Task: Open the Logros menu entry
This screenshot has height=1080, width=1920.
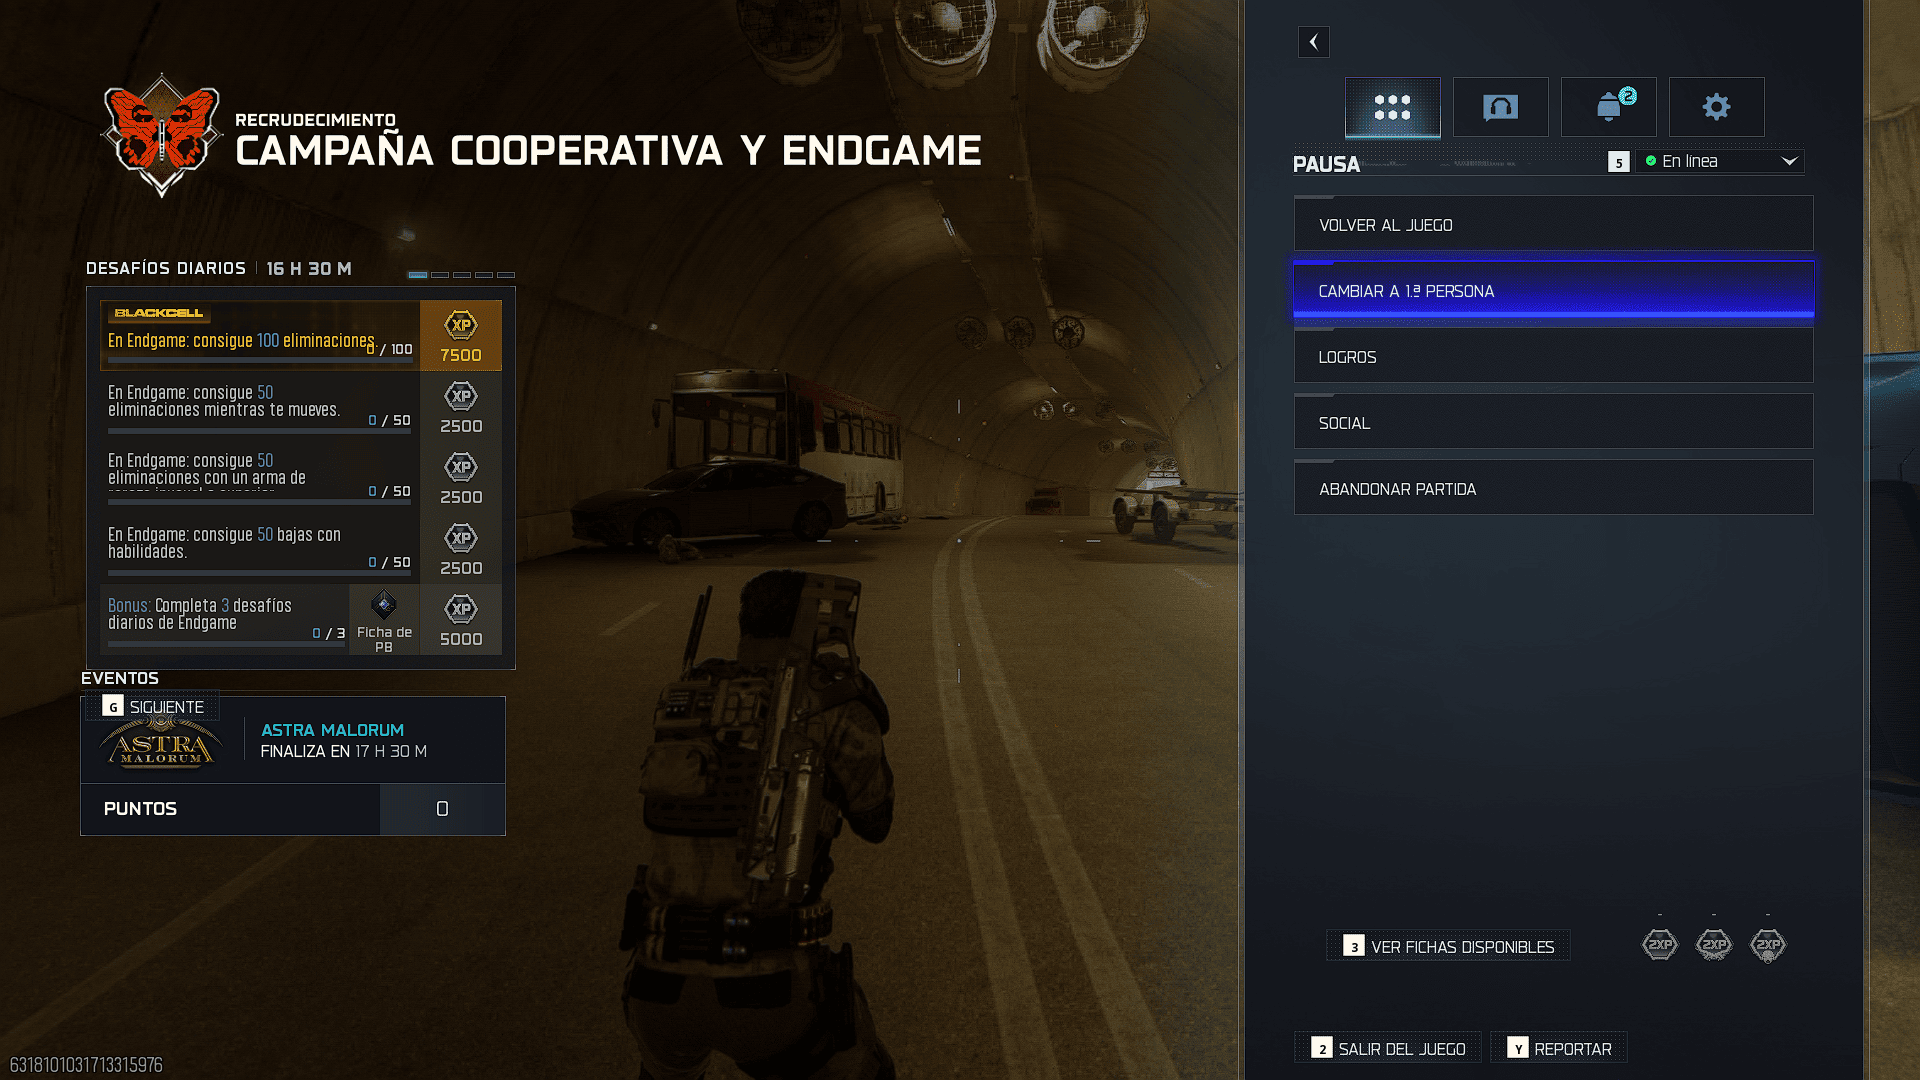Action: pyautogui.click(x=1553, y=356)
